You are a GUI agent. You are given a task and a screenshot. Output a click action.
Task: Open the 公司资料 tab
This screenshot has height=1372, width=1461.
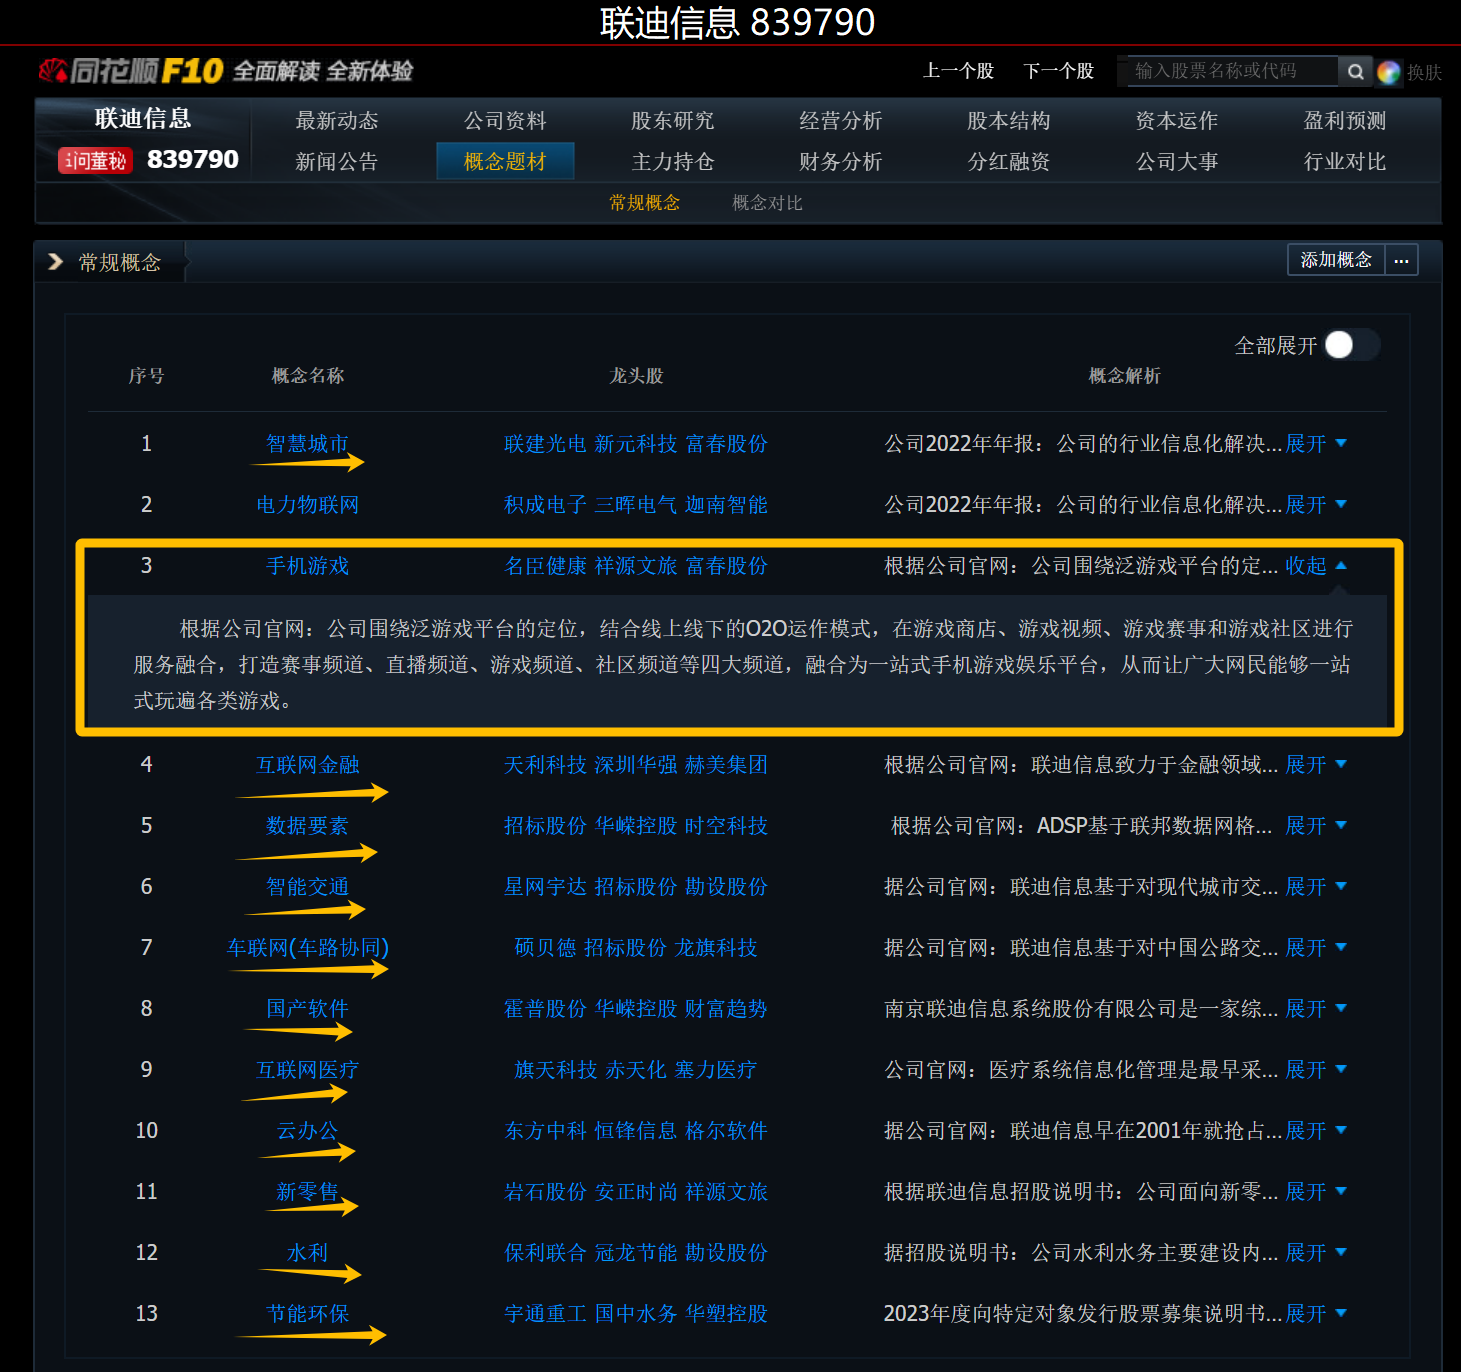click(x=505, y=121)
